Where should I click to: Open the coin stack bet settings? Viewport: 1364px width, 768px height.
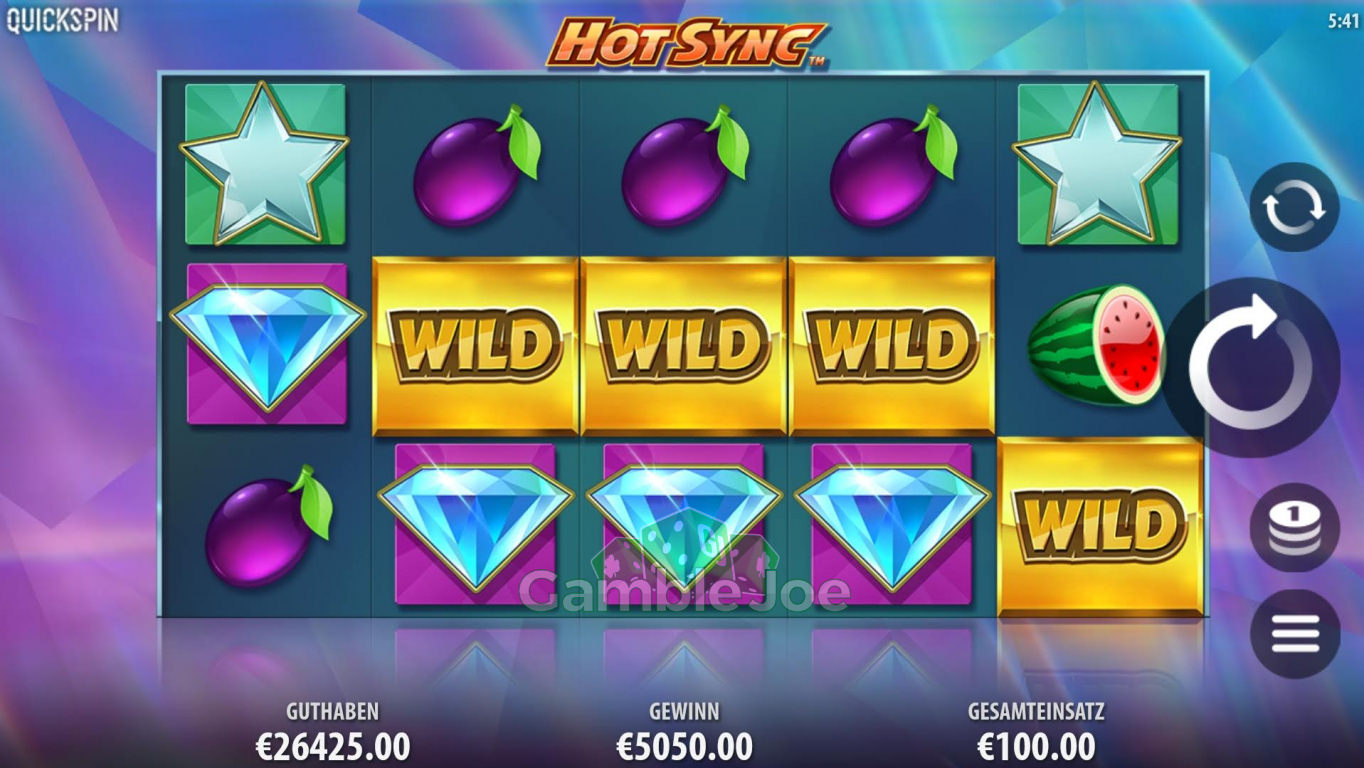coord(1294,527)
